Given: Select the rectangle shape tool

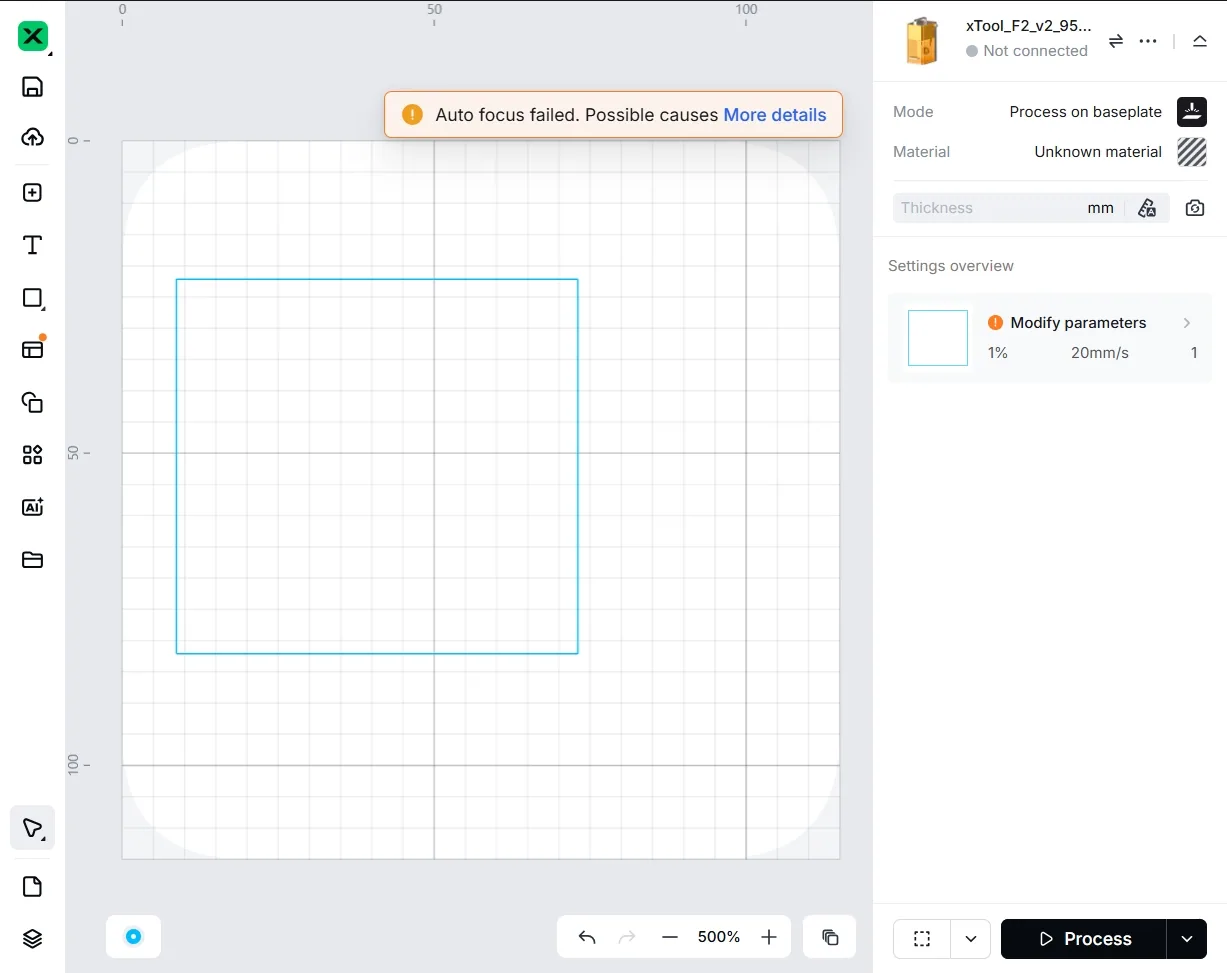Looking at the screenshot, I should tap(32, 298).
